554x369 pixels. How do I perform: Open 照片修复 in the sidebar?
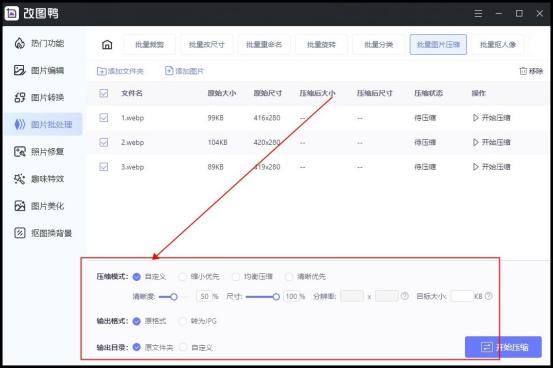(39, 152)
